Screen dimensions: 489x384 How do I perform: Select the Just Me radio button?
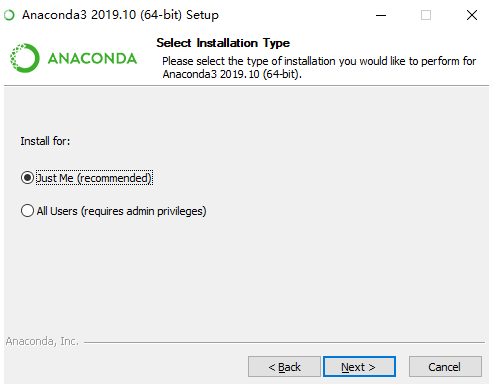tap(27, 178)
